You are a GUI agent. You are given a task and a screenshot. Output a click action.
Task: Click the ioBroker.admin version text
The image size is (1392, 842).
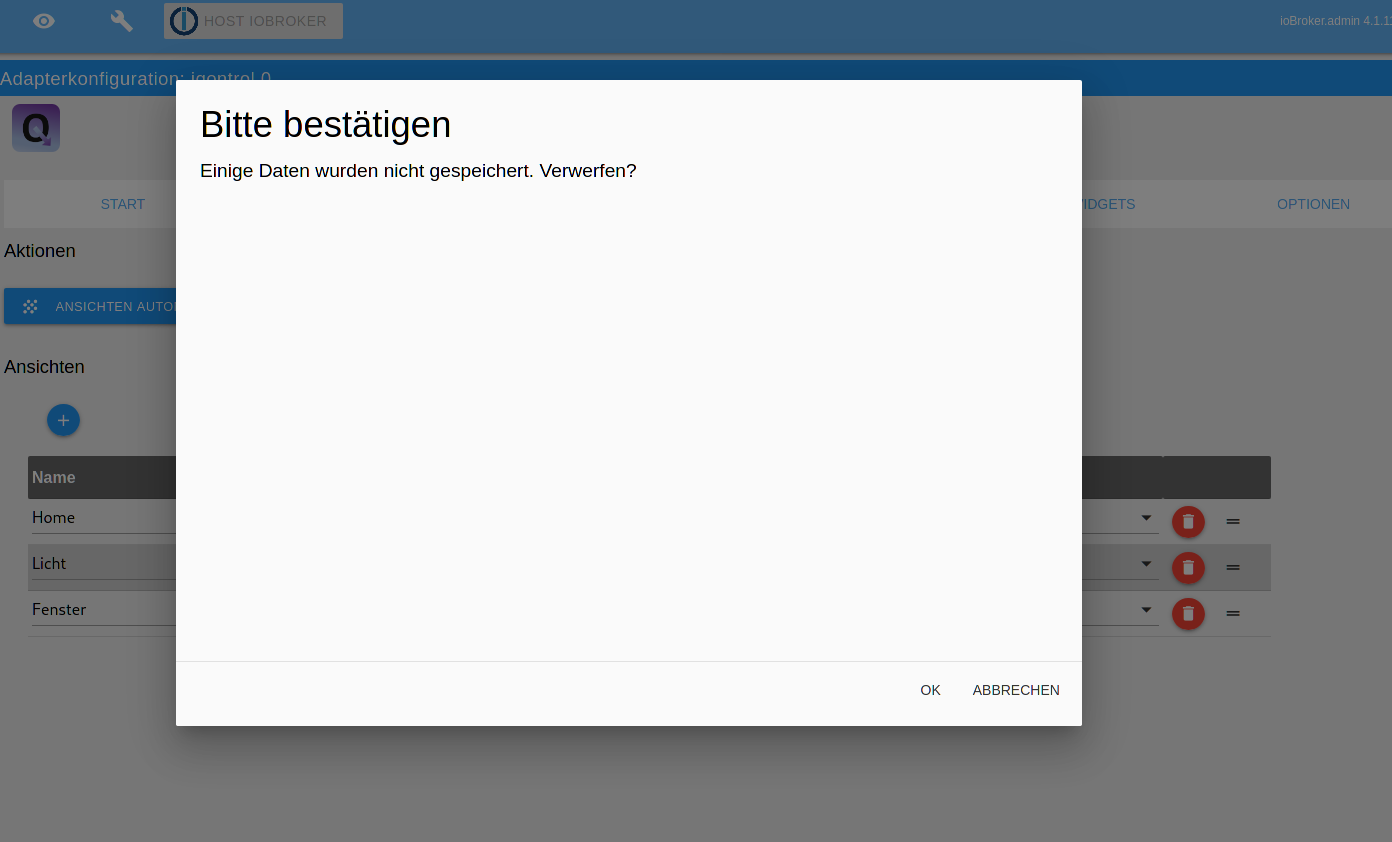tap(1335, 21)
